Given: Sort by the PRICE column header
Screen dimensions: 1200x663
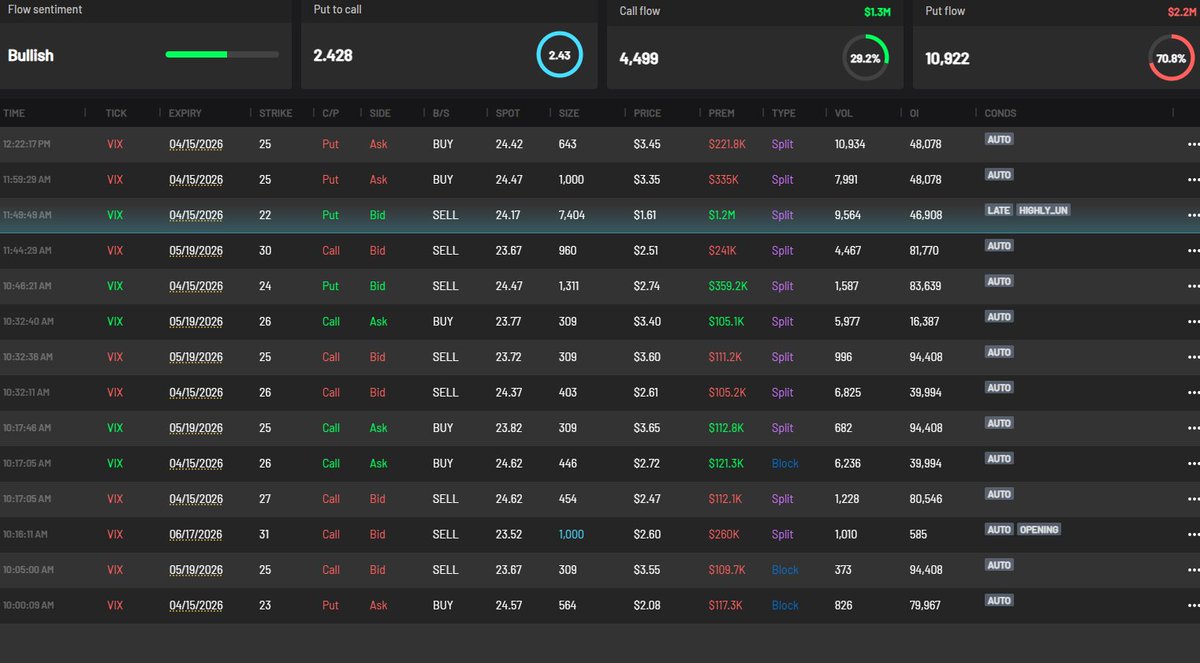Looking at the screenshot, I should pos(647,113).
